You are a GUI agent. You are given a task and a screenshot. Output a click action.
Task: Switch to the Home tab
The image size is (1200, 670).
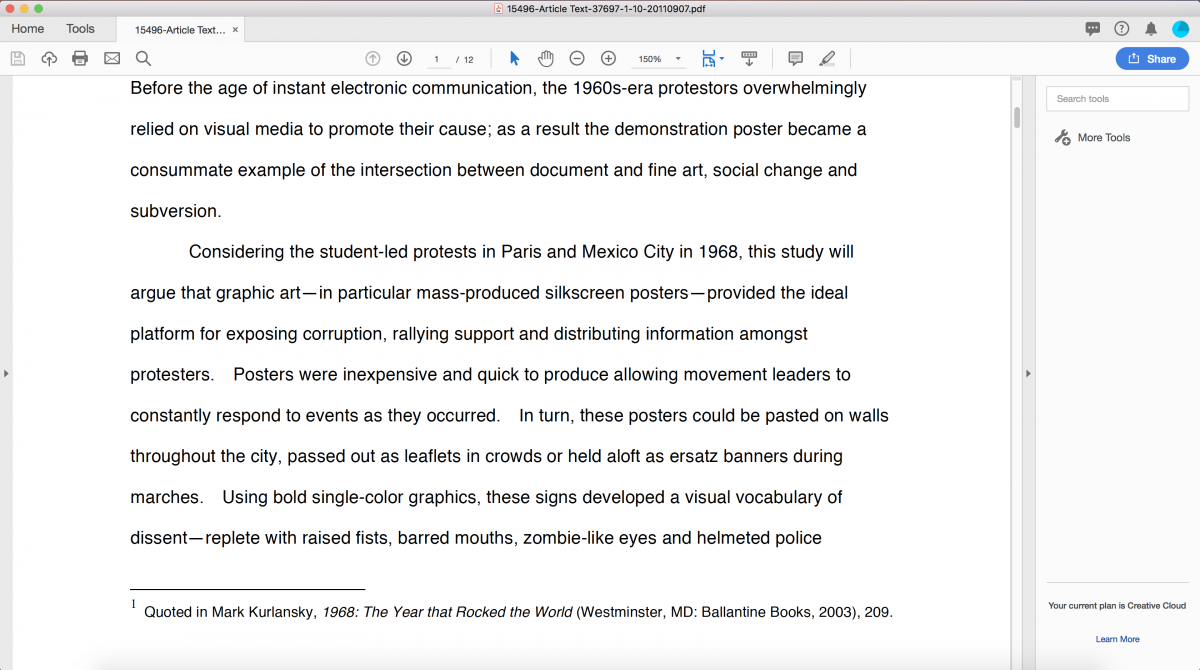28,29
